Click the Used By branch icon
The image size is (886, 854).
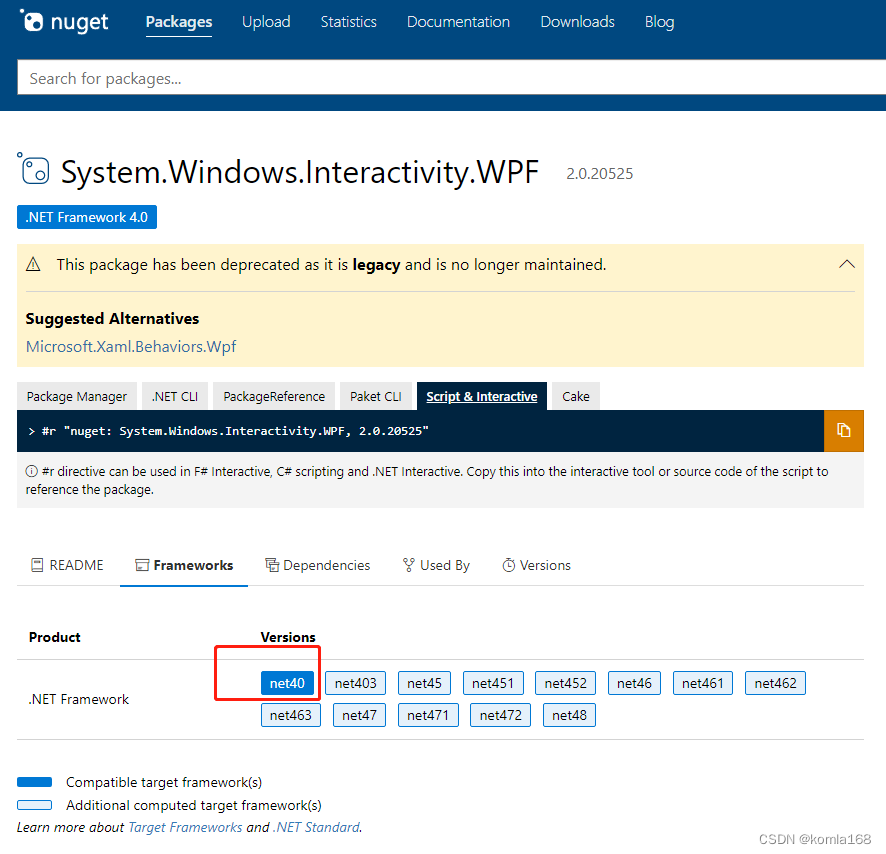coord(408,565)
